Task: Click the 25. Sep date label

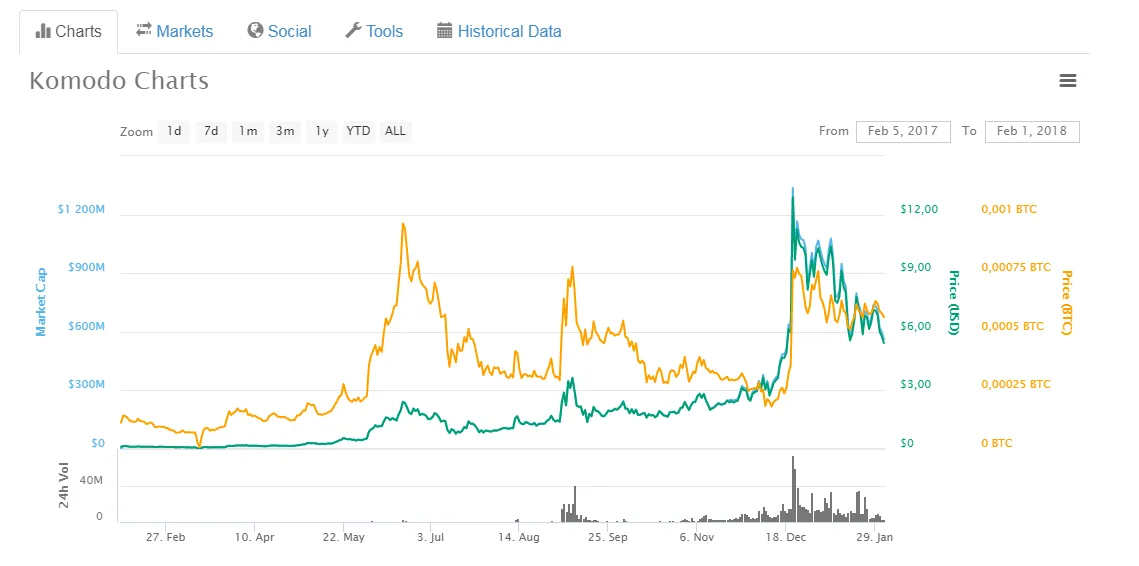Action: 608,538
